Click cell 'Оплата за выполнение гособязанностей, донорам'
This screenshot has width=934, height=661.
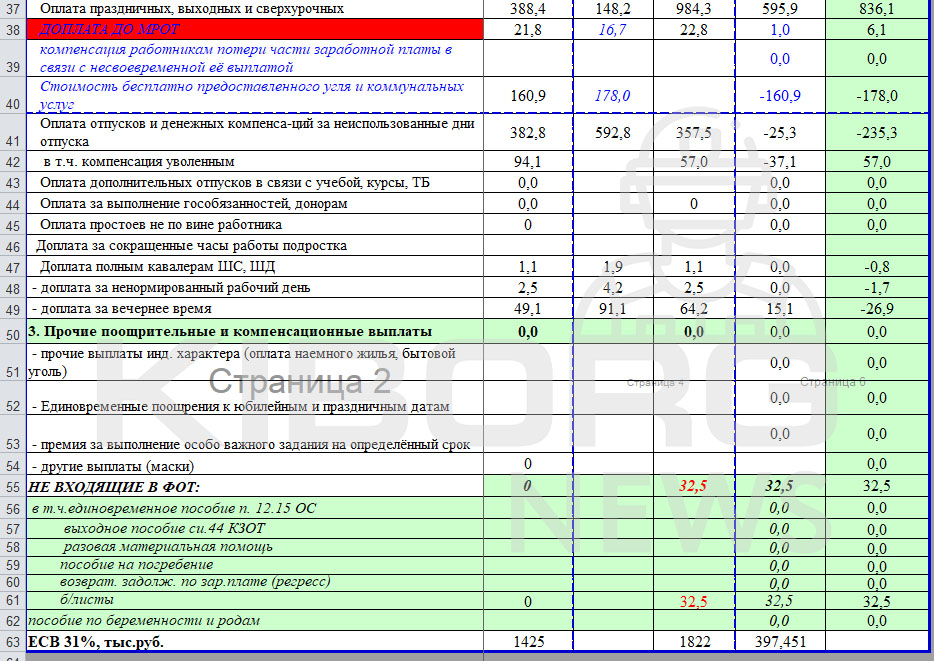(254, 204)
